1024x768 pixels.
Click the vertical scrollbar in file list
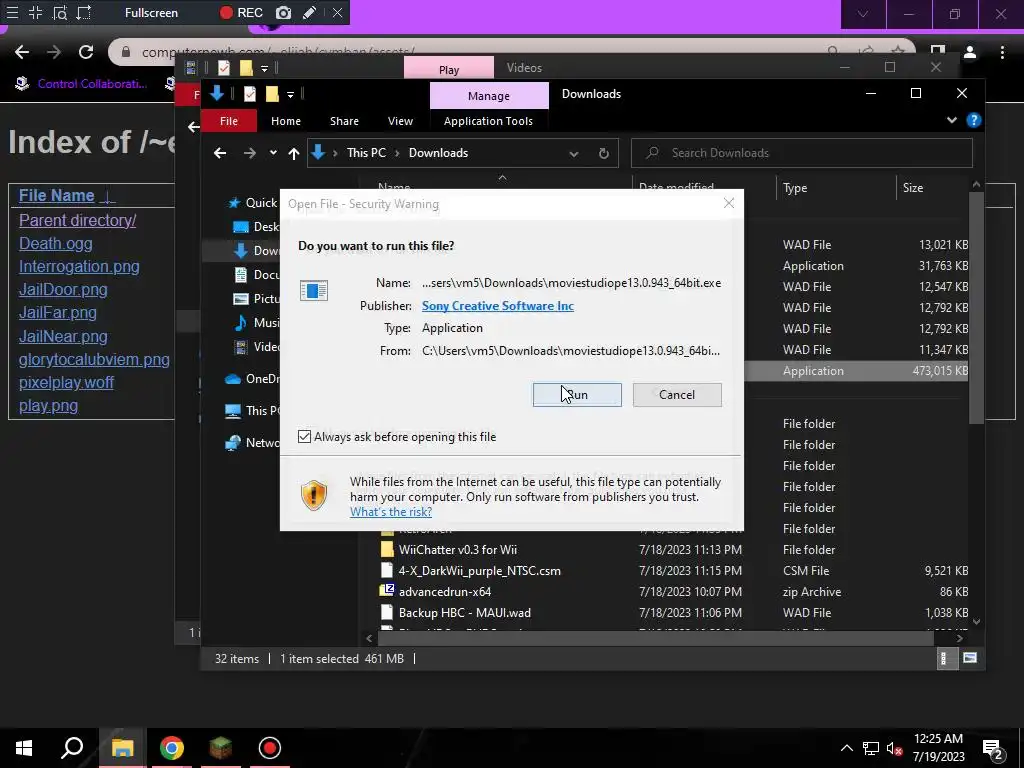[976, 307]
